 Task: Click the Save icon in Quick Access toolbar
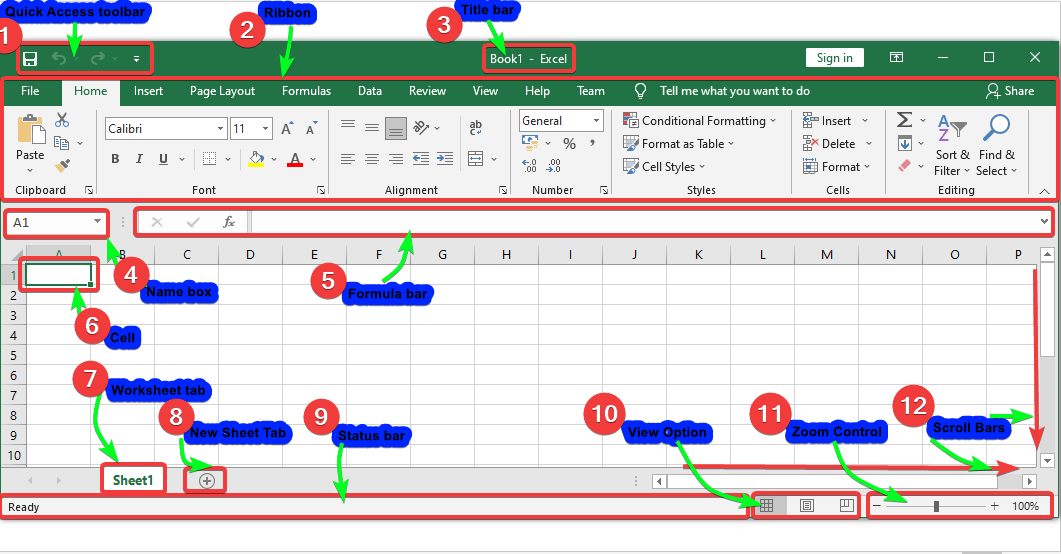click(30, 59)
